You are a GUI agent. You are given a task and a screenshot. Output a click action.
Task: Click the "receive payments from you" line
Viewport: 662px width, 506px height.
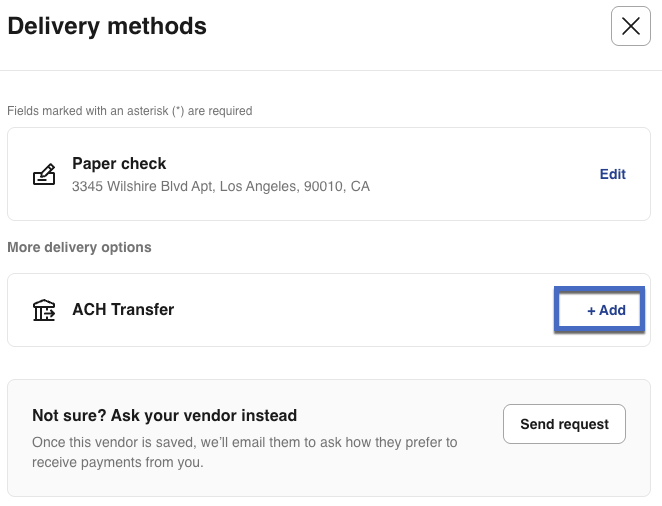point(115,462)
